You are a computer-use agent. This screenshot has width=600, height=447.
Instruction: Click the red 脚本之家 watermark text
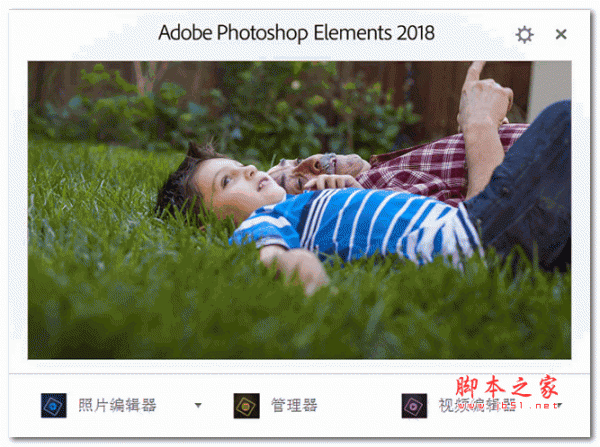tap(507, 387)
